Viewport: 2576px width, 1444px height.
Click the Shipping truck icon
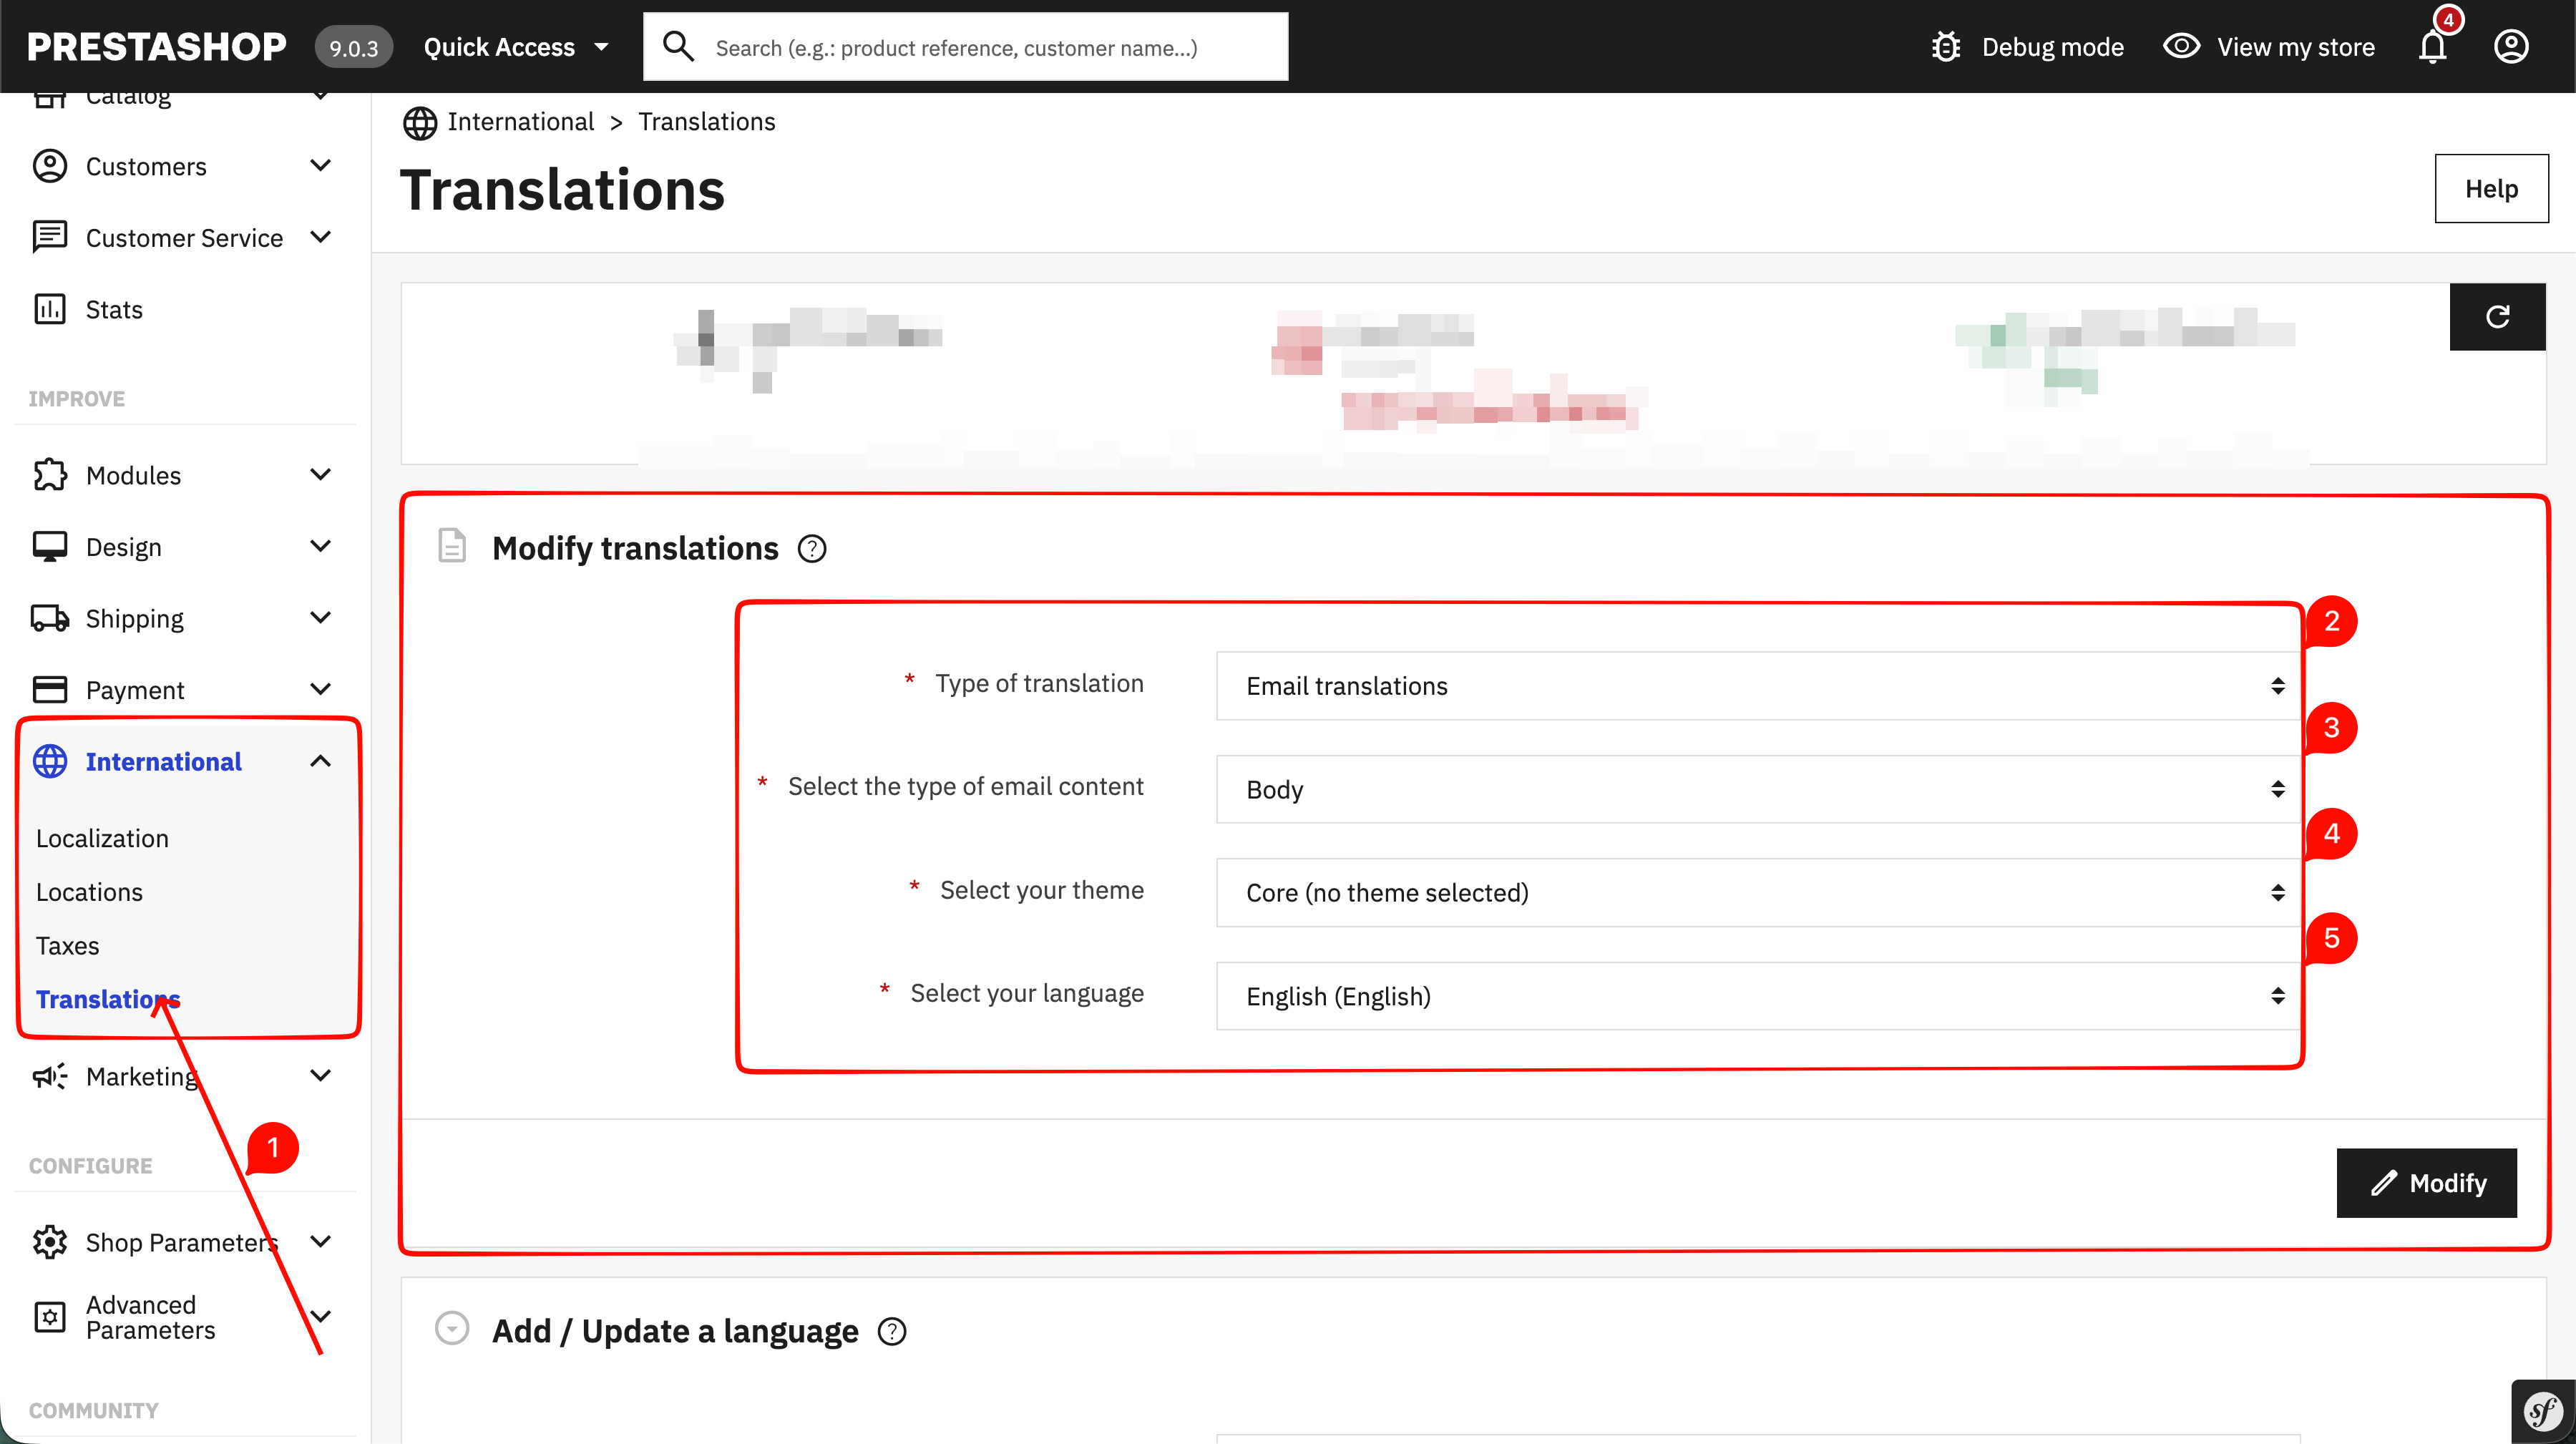[x=50, y=618]
